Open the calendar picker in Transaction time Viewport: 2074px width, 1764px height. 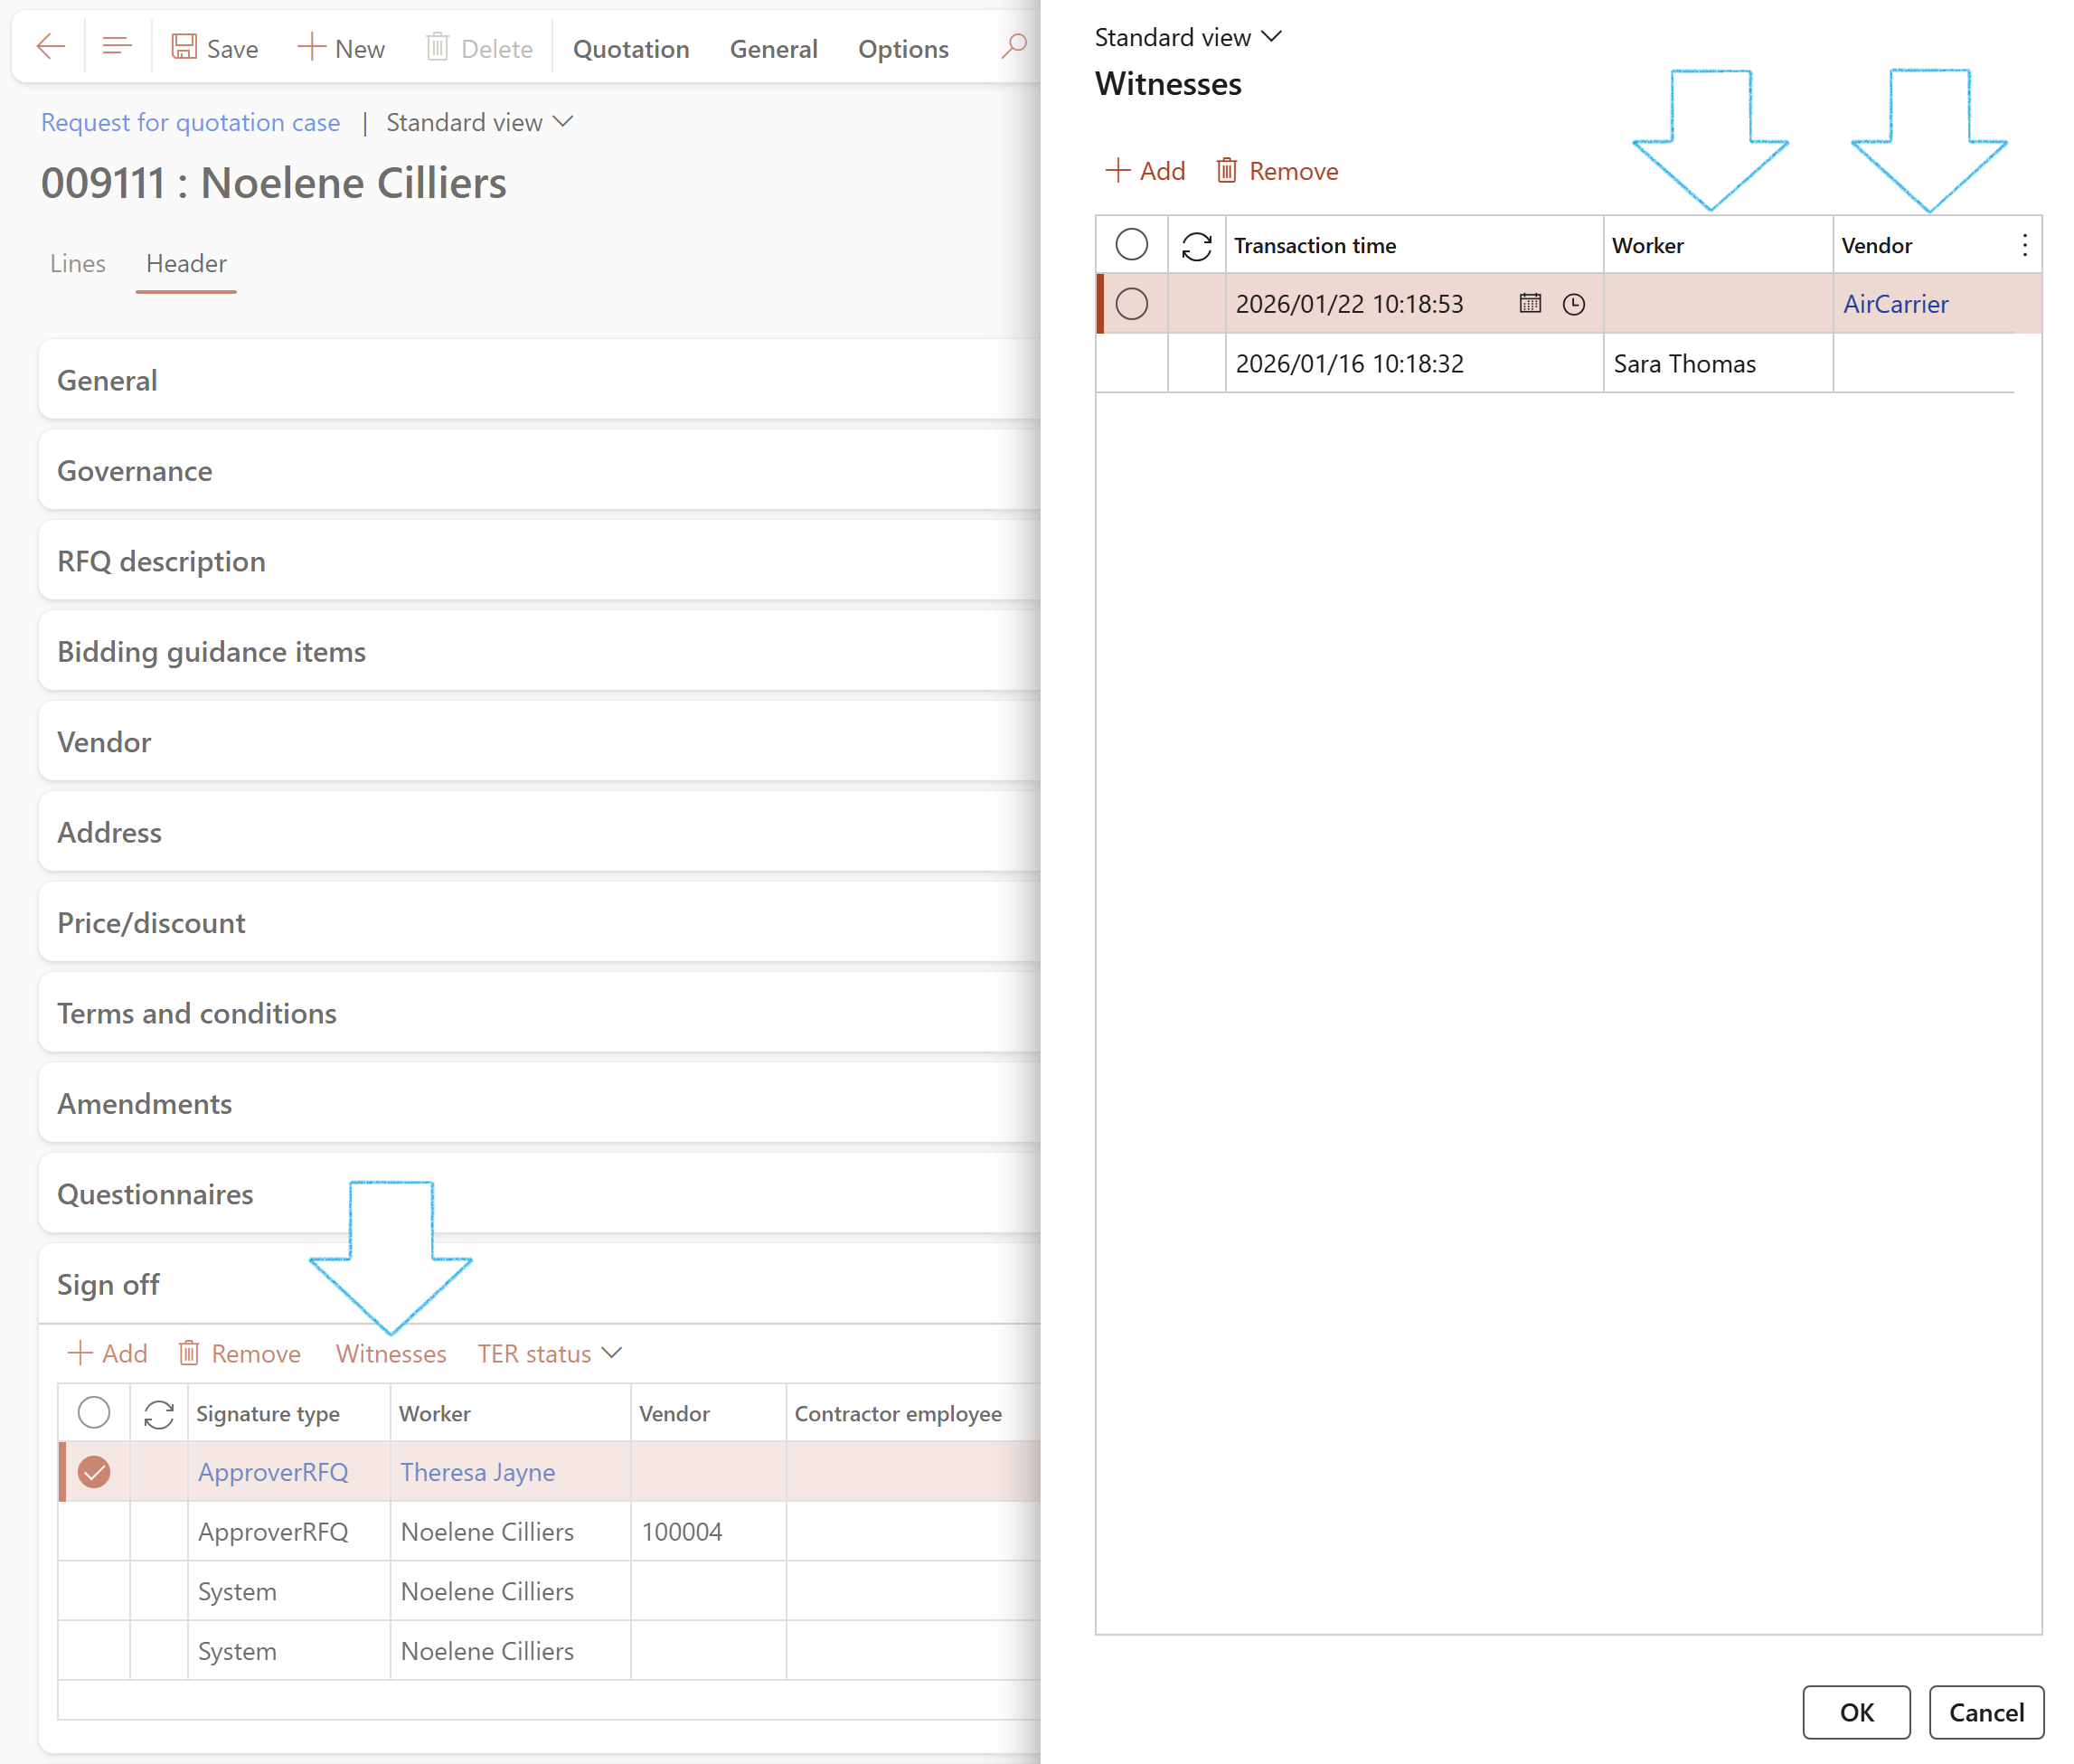click(x=1529, y=304)
